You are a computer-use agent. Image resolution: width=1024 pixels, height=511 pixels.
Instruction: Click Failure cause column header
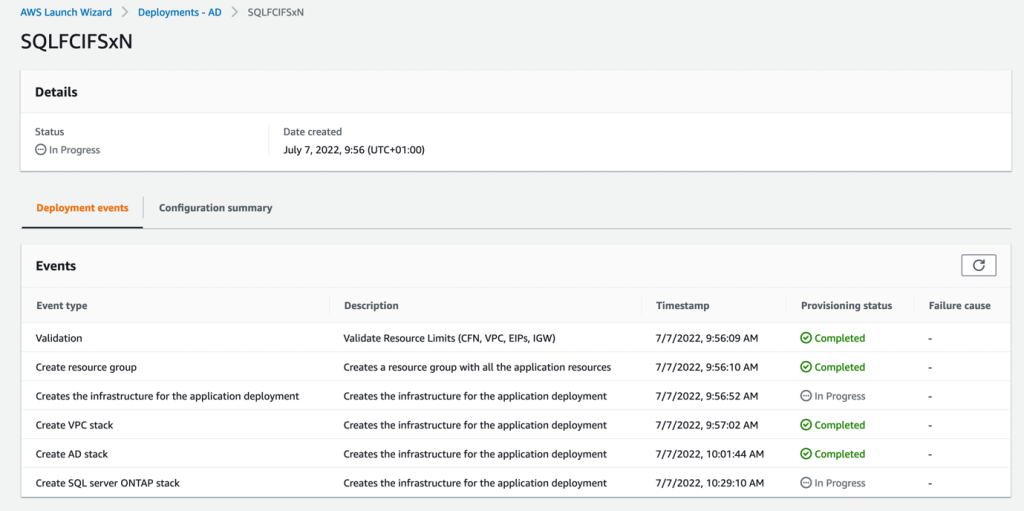[959, 305]
